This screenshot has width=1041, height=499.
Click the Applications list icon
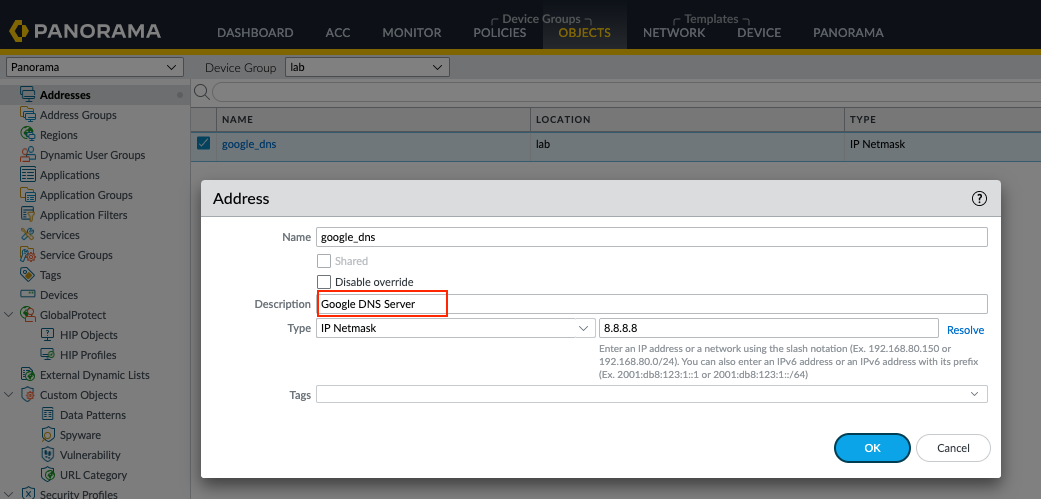coord(28,175)
